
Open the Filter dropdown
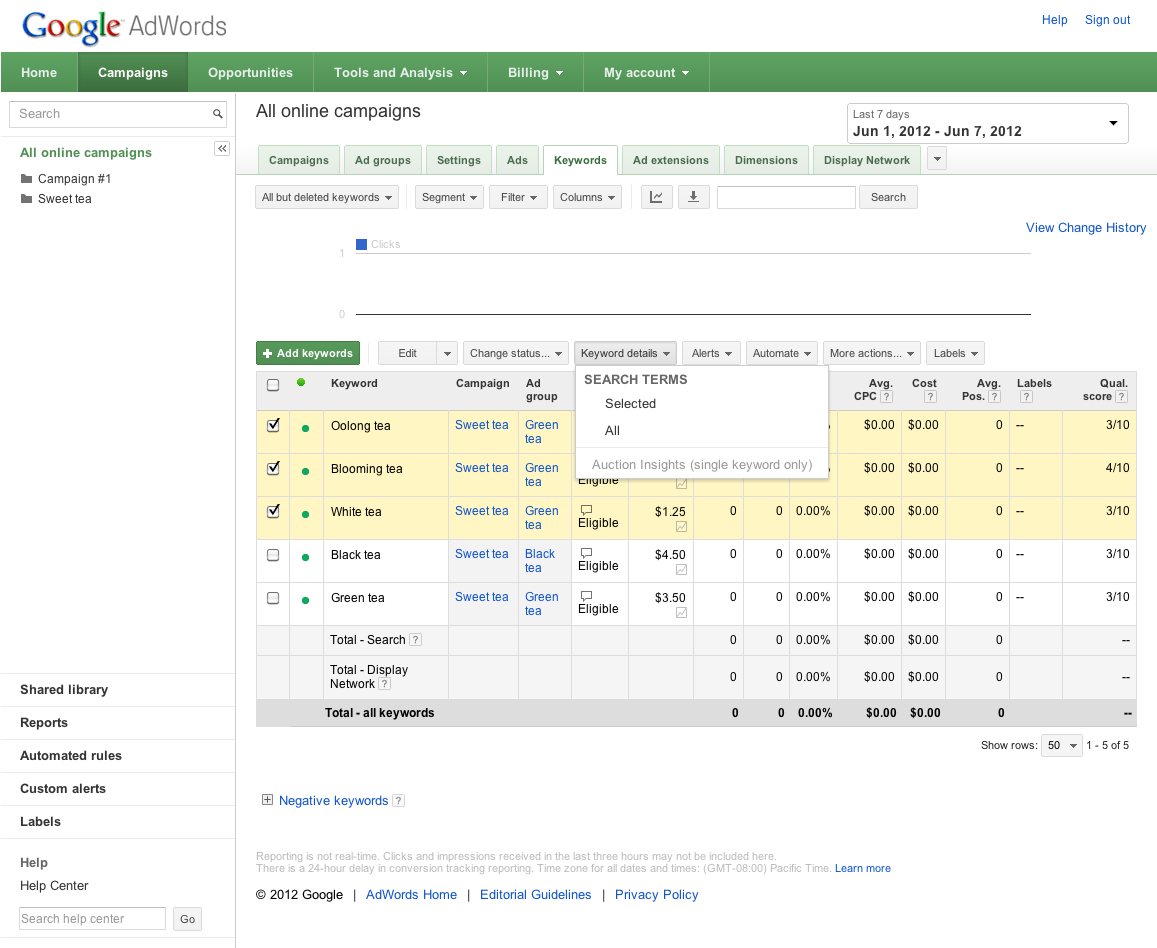pos(518,197)
